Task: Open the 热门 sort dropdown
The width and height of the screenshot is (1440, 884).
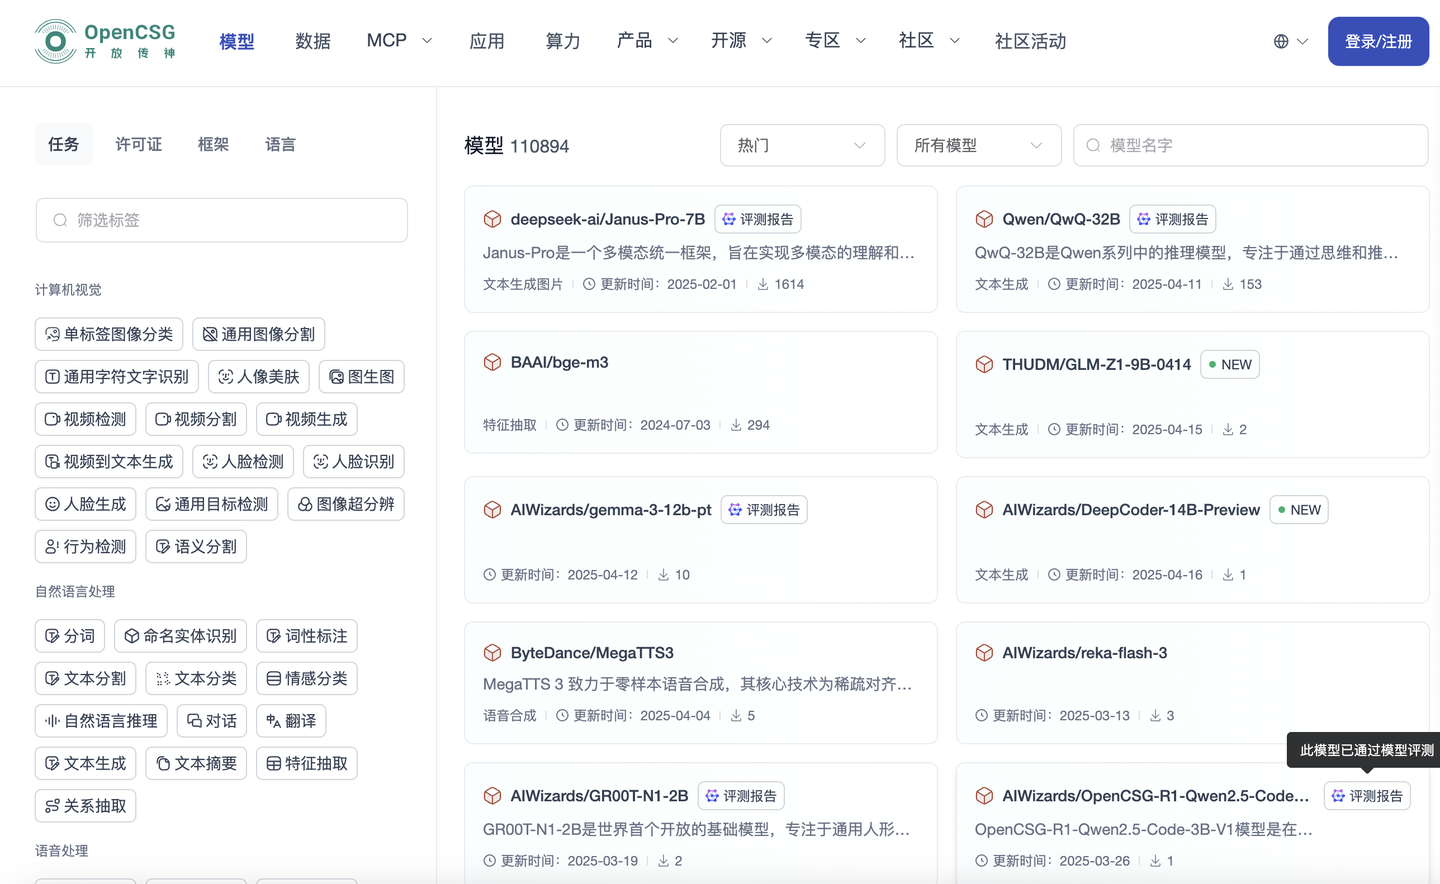Action: point(802,145)
